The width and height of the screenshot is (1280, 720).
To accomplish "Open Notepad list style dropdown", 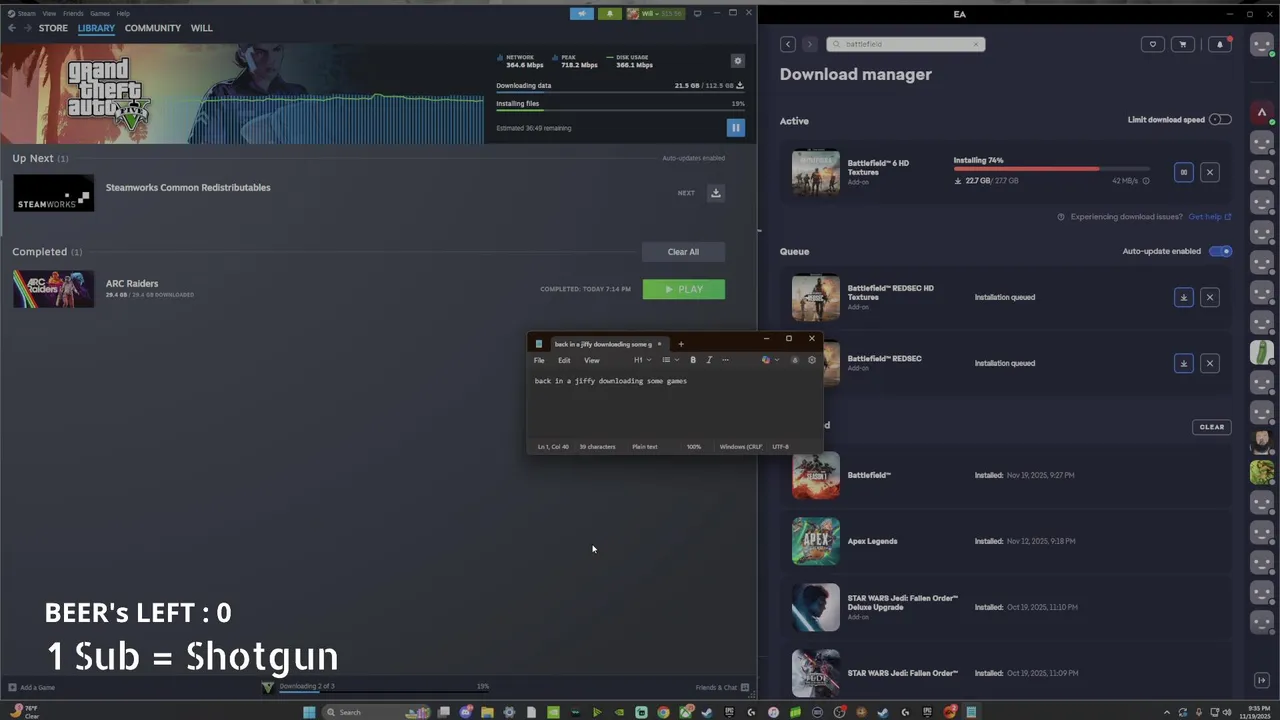I will coord(670,360).
